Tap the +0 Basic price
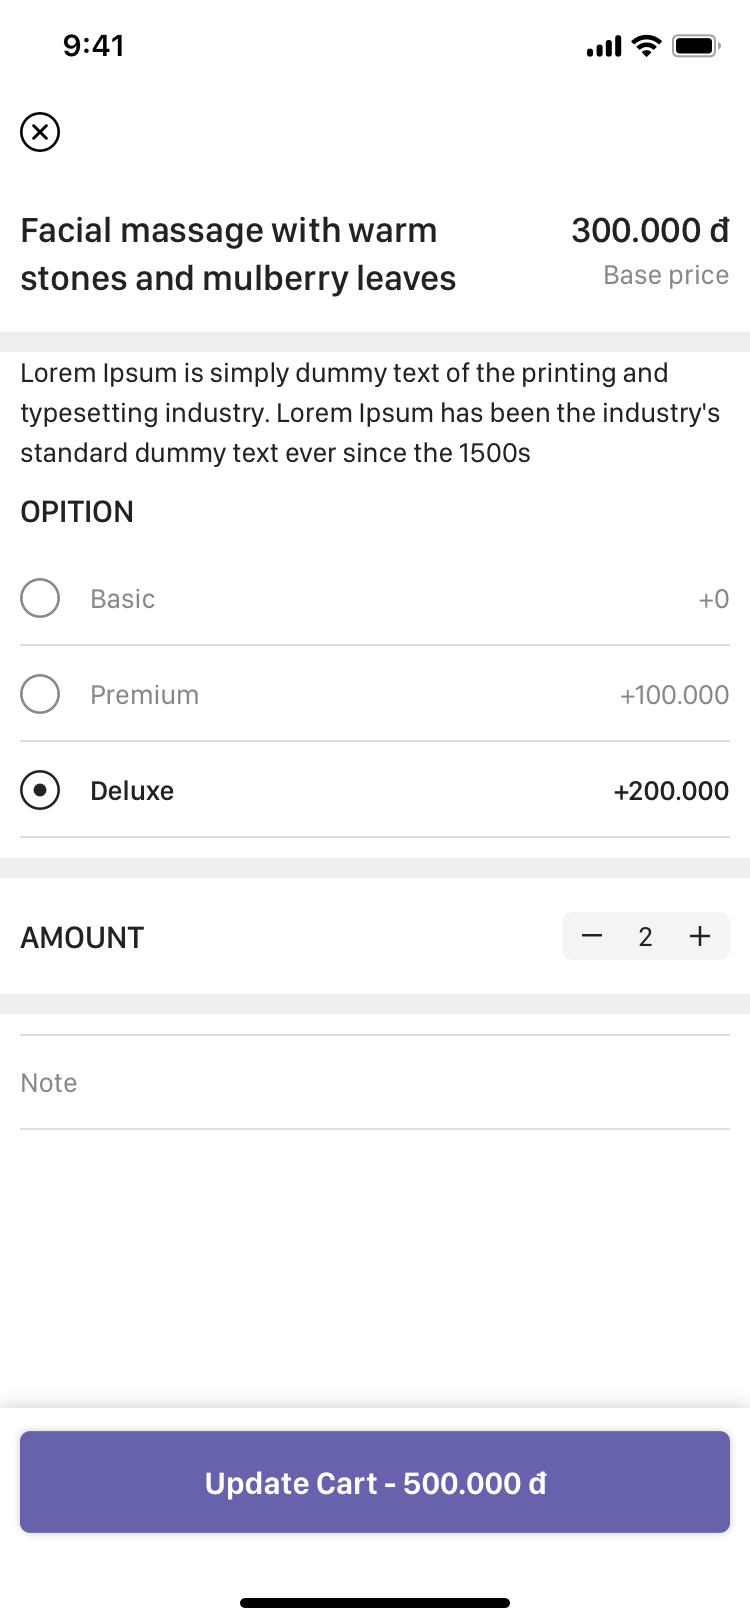 [x=713, y=599]
